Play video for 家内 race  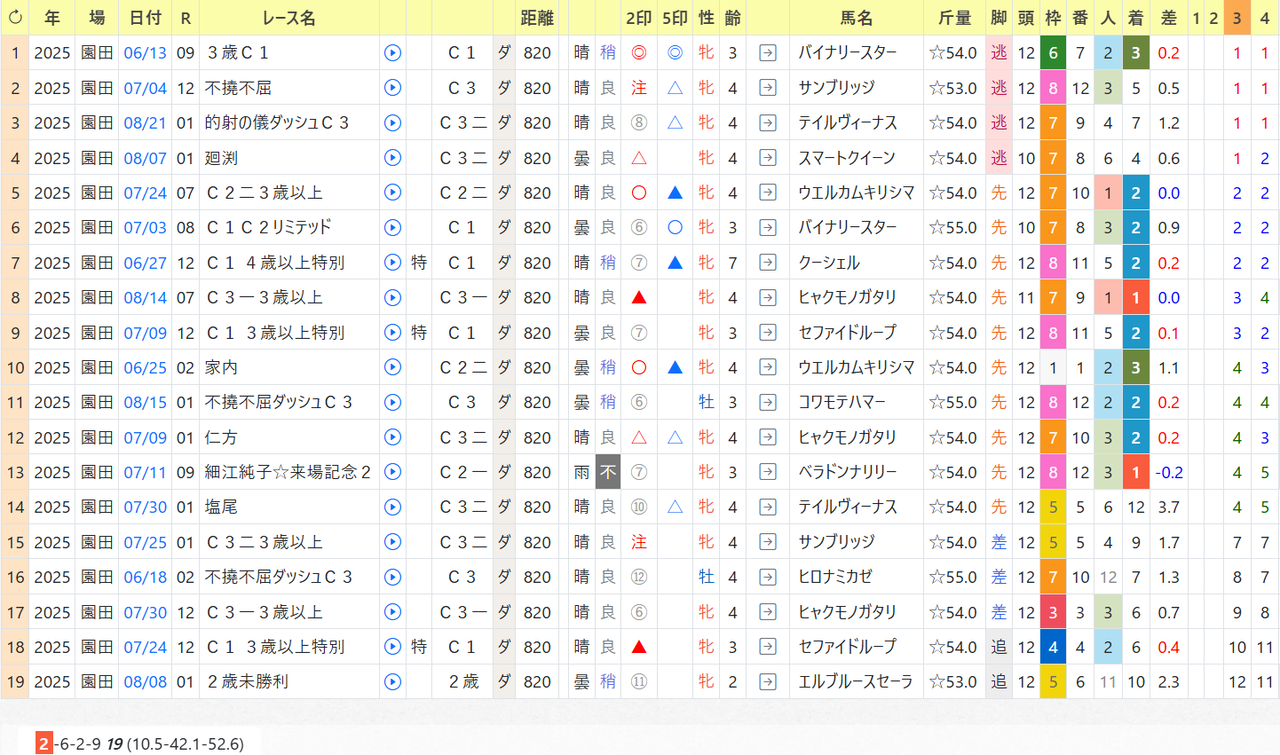(393, 367)
